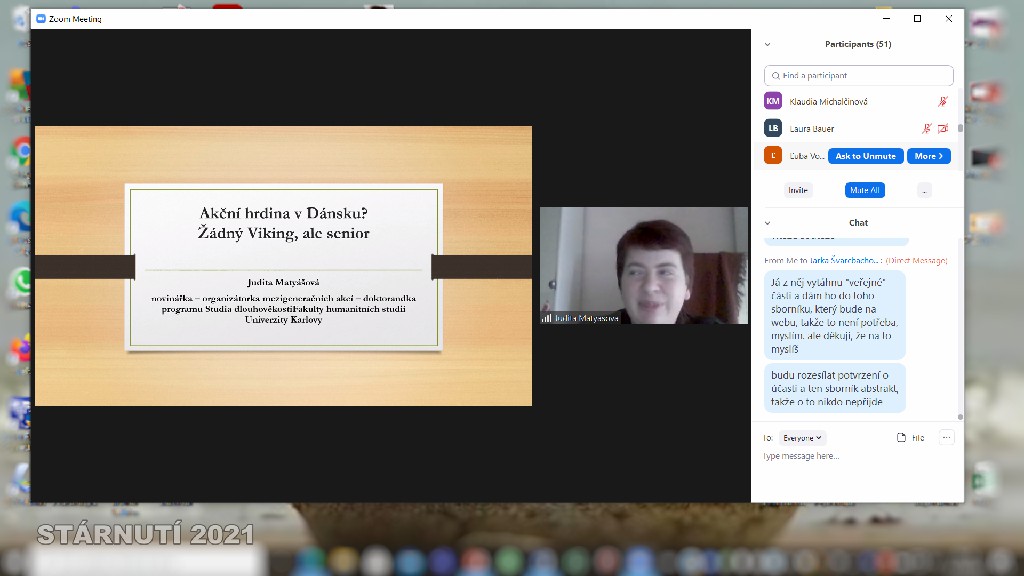Screen dimensions: 1024x576
Task: Attach a file in chat
Action: point(910,438)
